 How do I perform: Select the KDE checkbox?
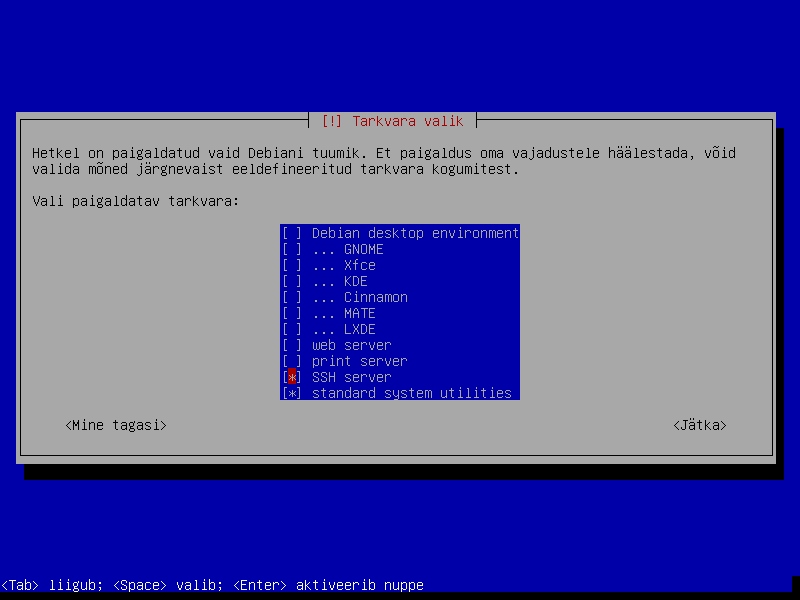[x=292, y=281]
